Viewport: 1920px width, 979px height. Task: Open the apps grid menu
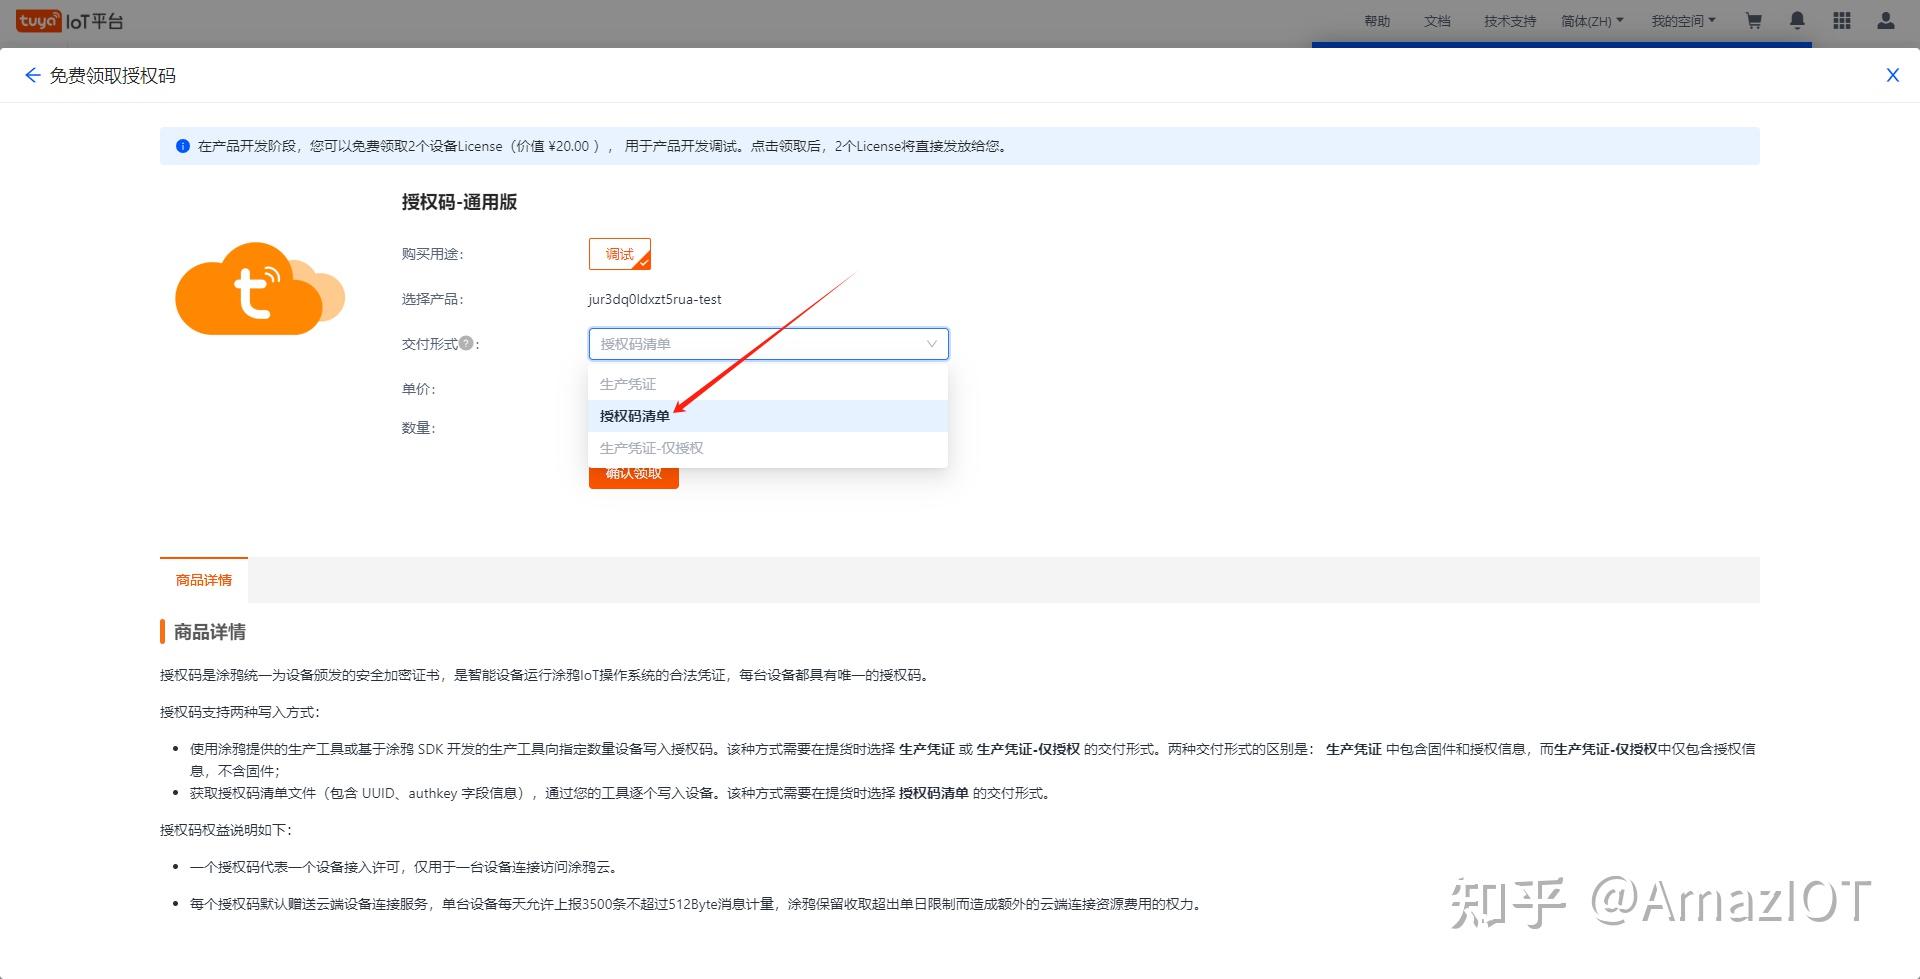[x=1841, y=20]
